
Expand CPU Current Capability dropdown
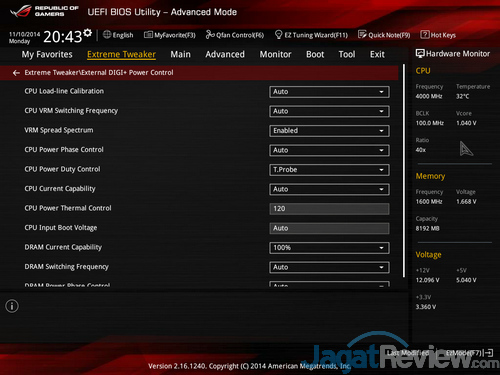[x=329, y=189]
